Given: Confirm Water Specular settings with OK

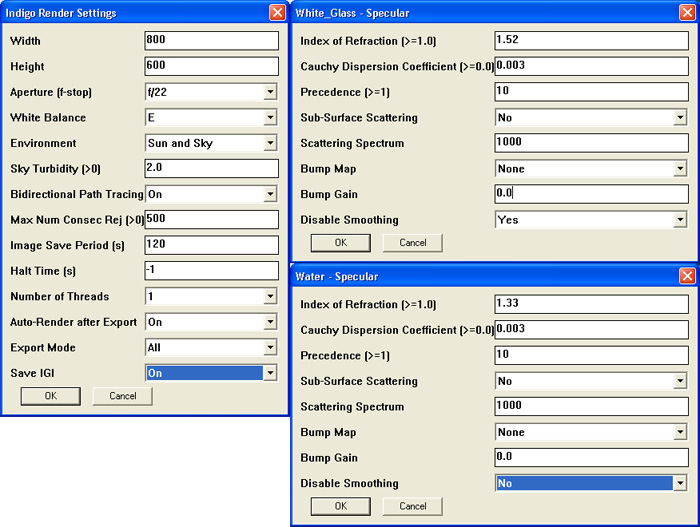Looking at the screenshot, I should tap(341, 506).
